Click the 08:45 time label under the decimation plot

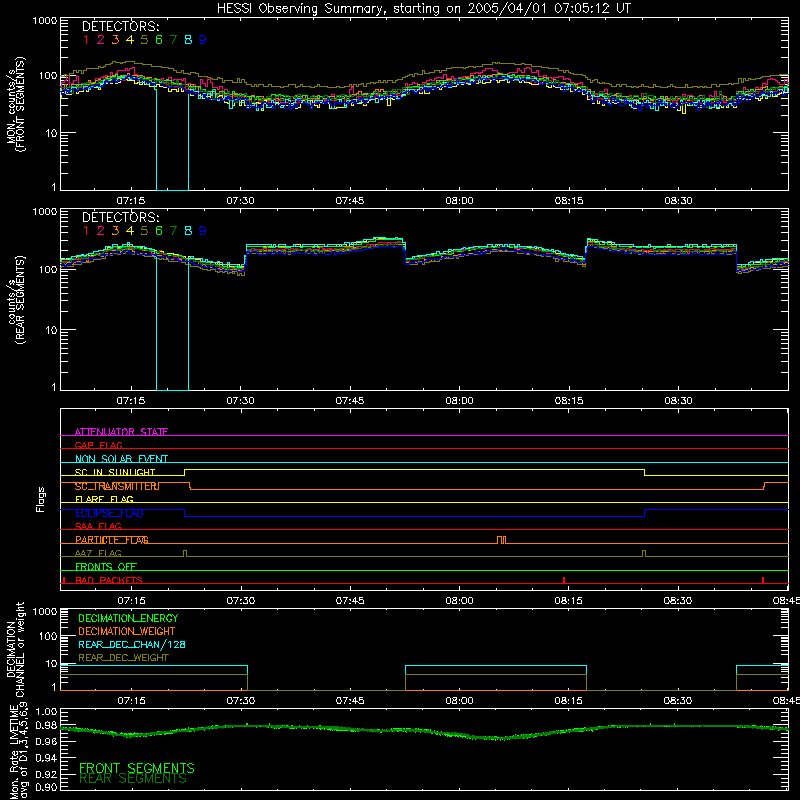coord(786,701)
